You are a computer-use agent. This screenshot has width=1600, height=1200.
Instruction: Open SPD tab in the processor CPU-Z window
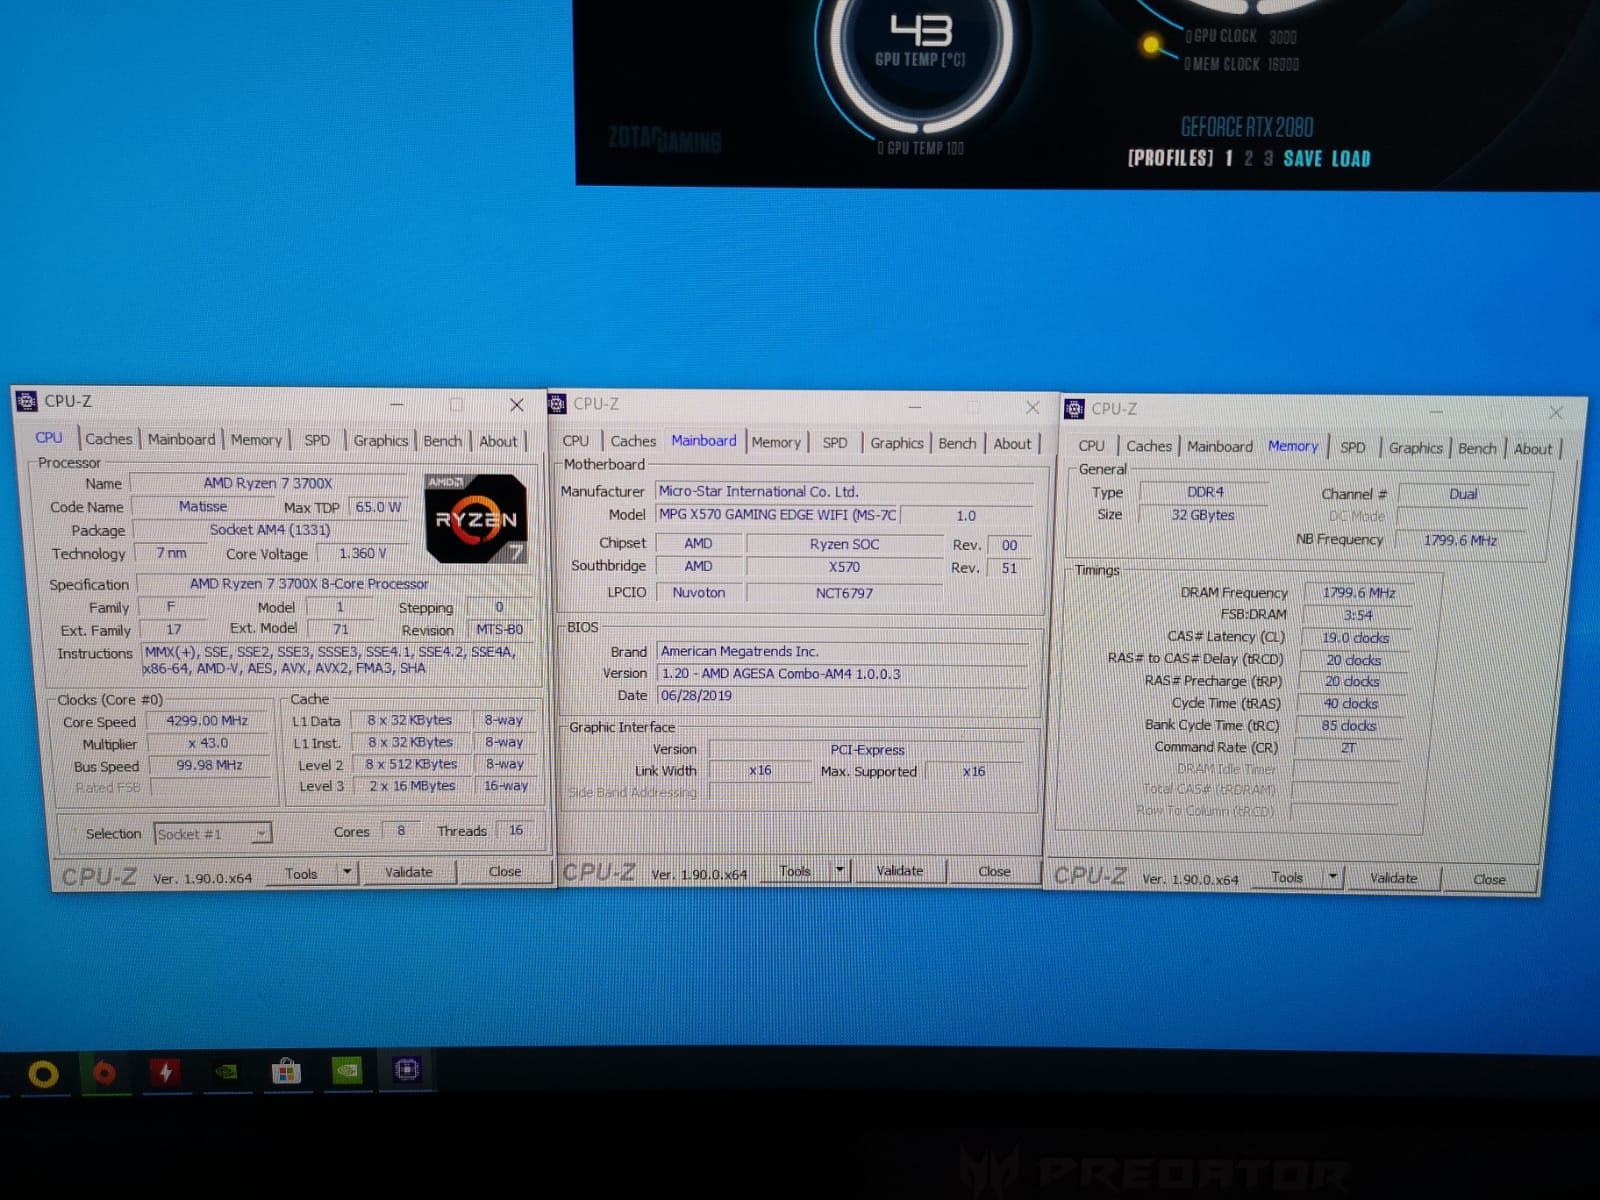(x=317, y=440)
